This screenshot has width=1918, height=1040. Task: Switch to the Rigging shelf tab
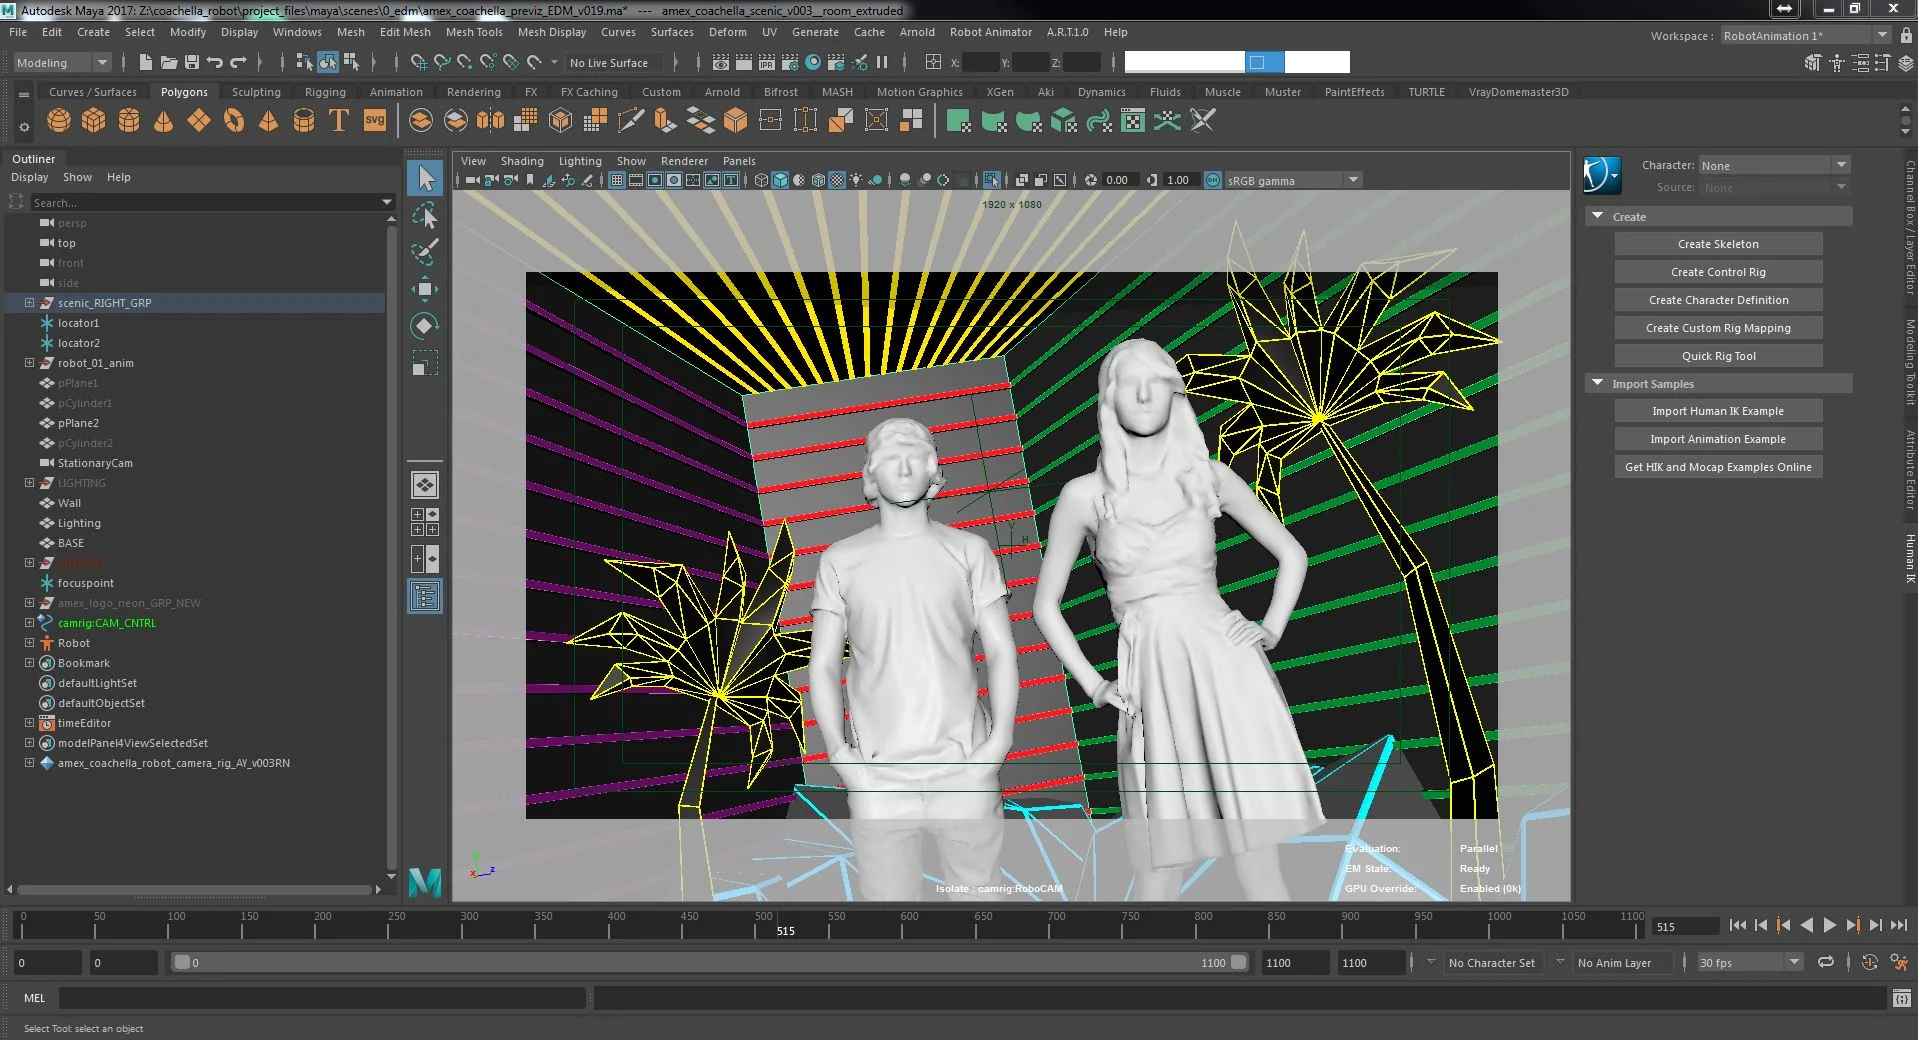point(325,92)
